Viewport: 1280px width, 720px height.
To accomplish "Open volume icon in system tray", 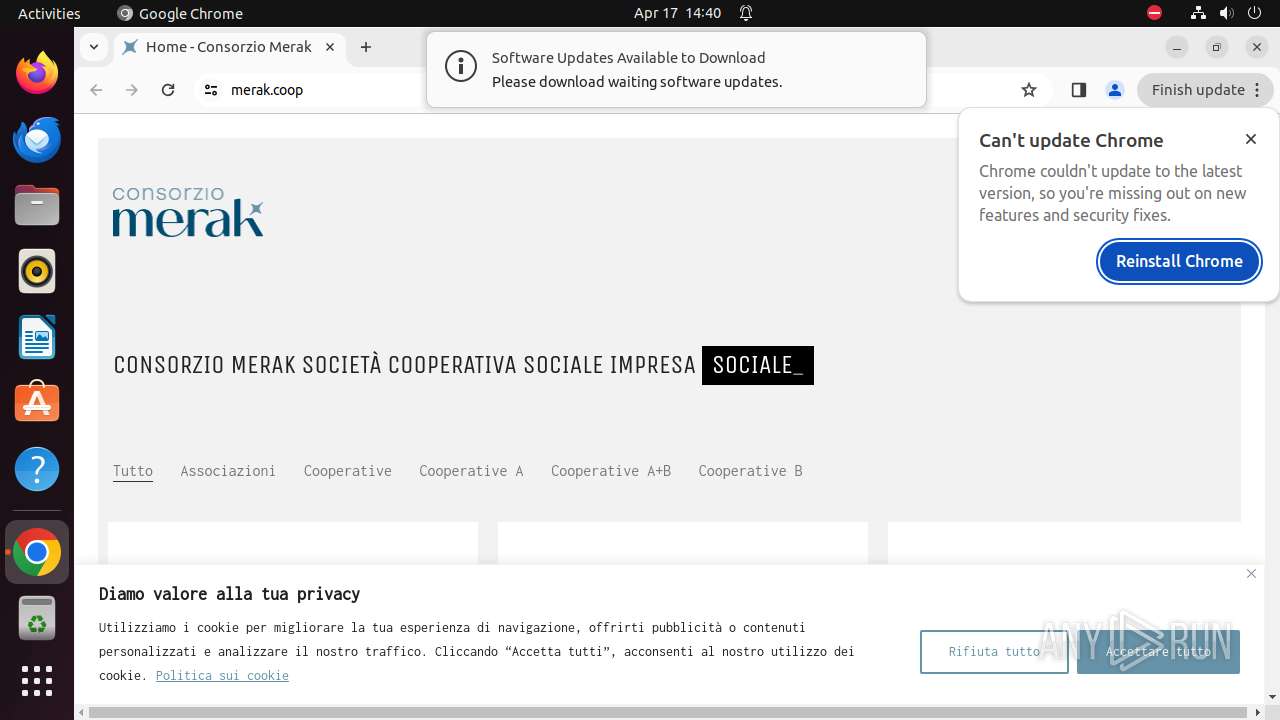I will (1226, 13).
